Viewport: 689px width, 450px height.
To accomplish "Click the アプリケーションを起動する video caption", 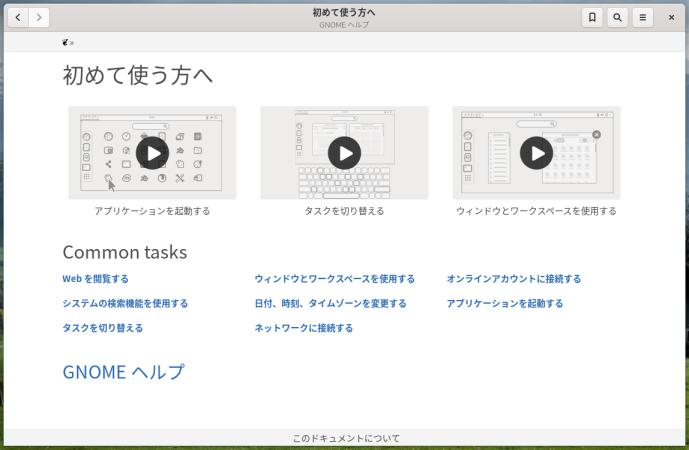I will click(x=152, y=211).
